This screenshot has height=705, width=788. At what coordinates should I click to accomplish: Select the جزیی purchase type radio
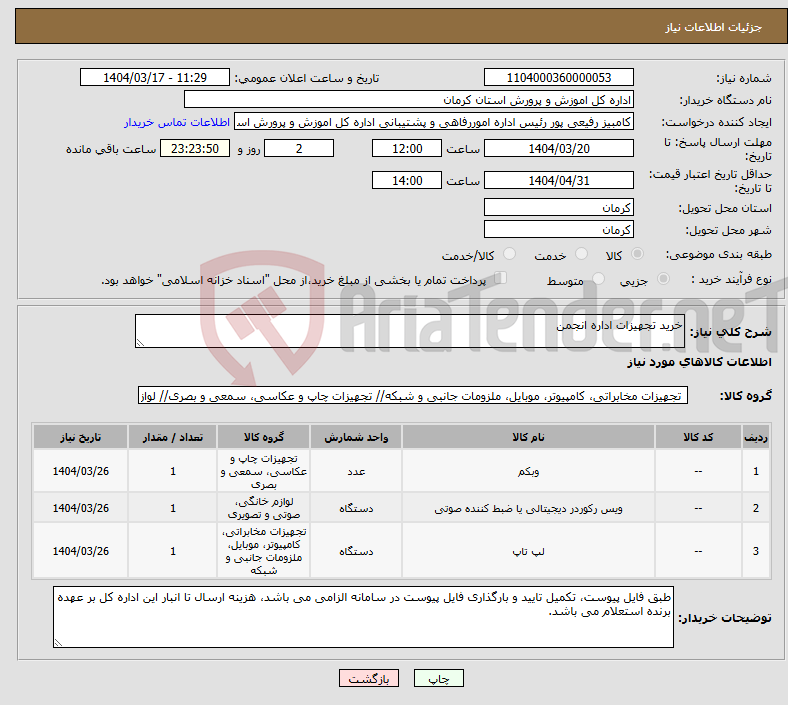coord(663,278)
